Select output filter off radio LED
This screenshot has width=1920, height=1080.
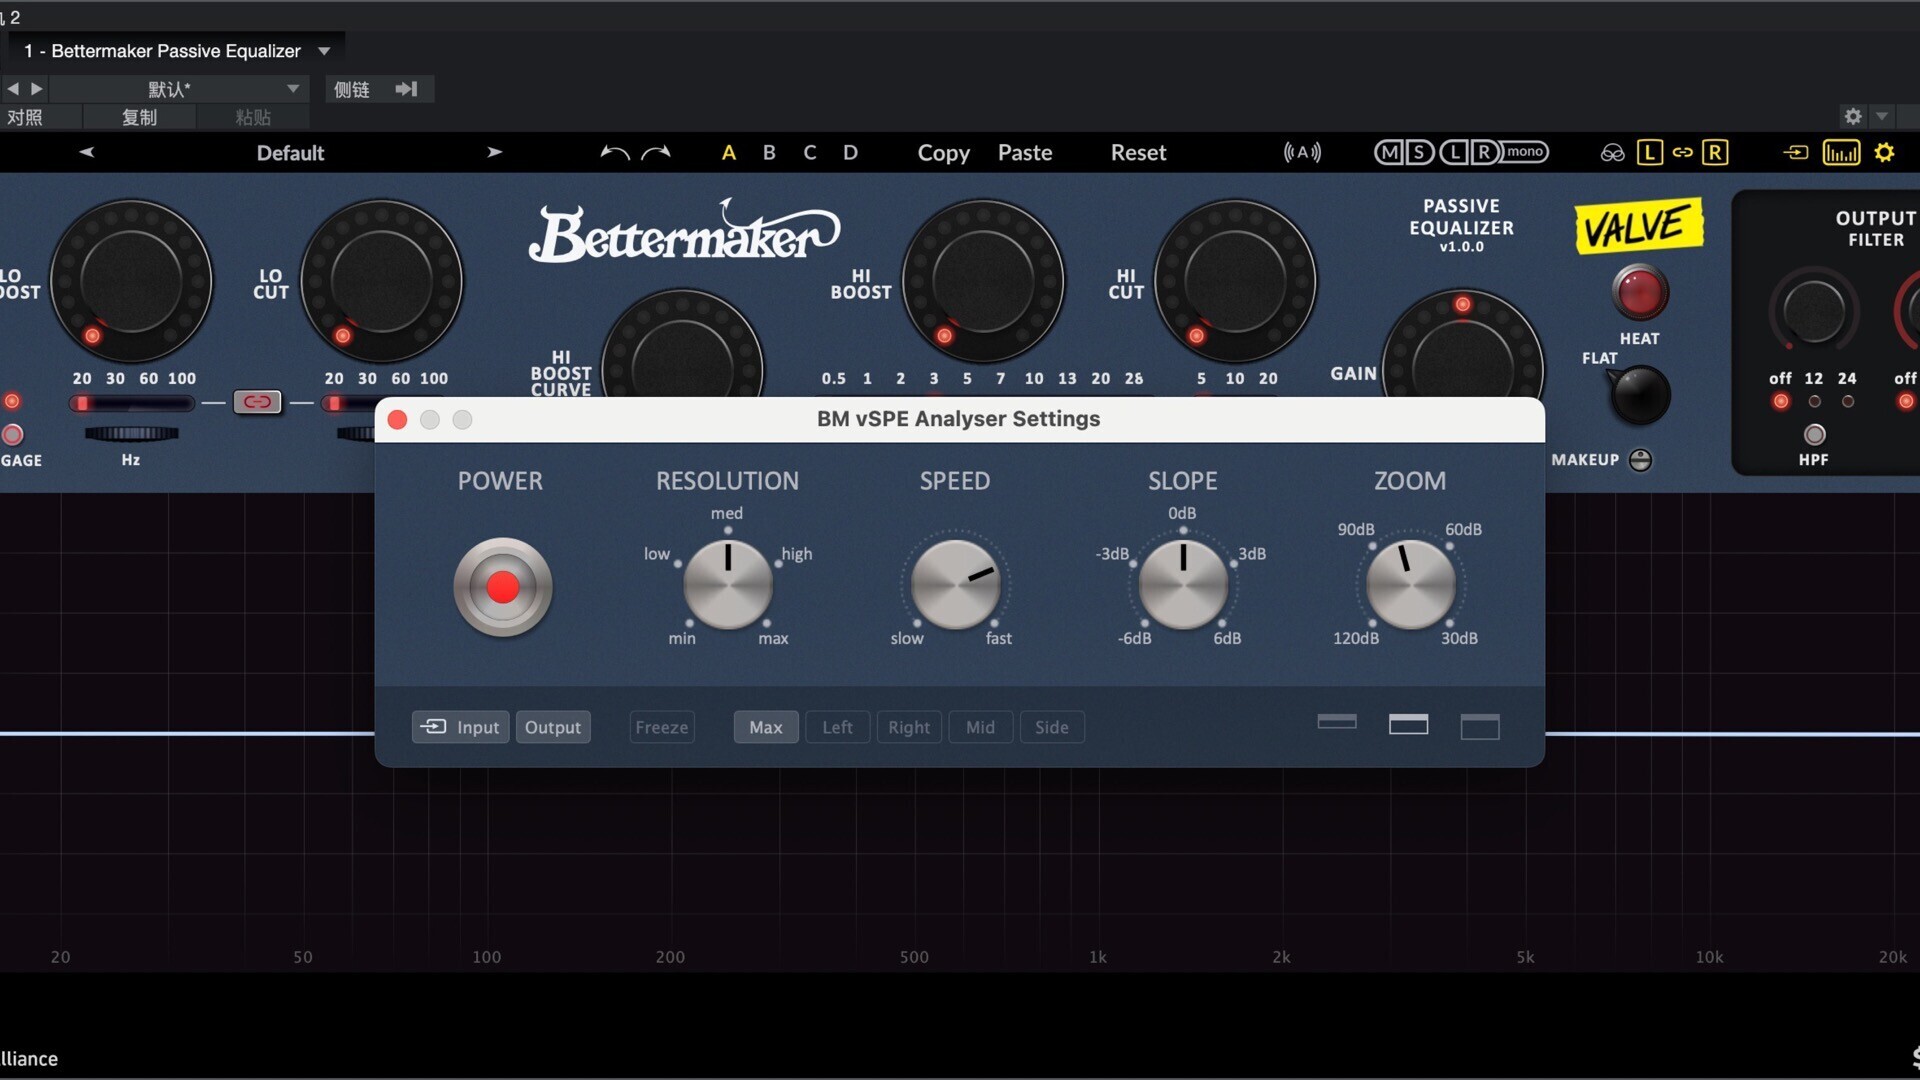1781,401
